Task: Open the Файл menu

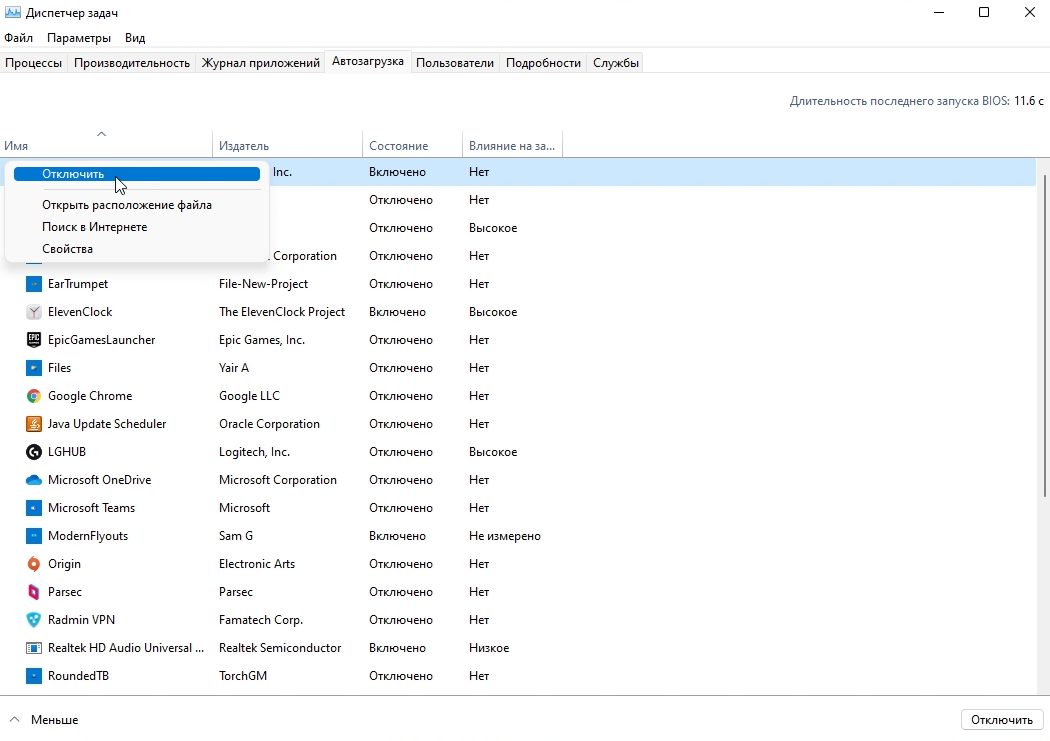Action: coord(19,38)
